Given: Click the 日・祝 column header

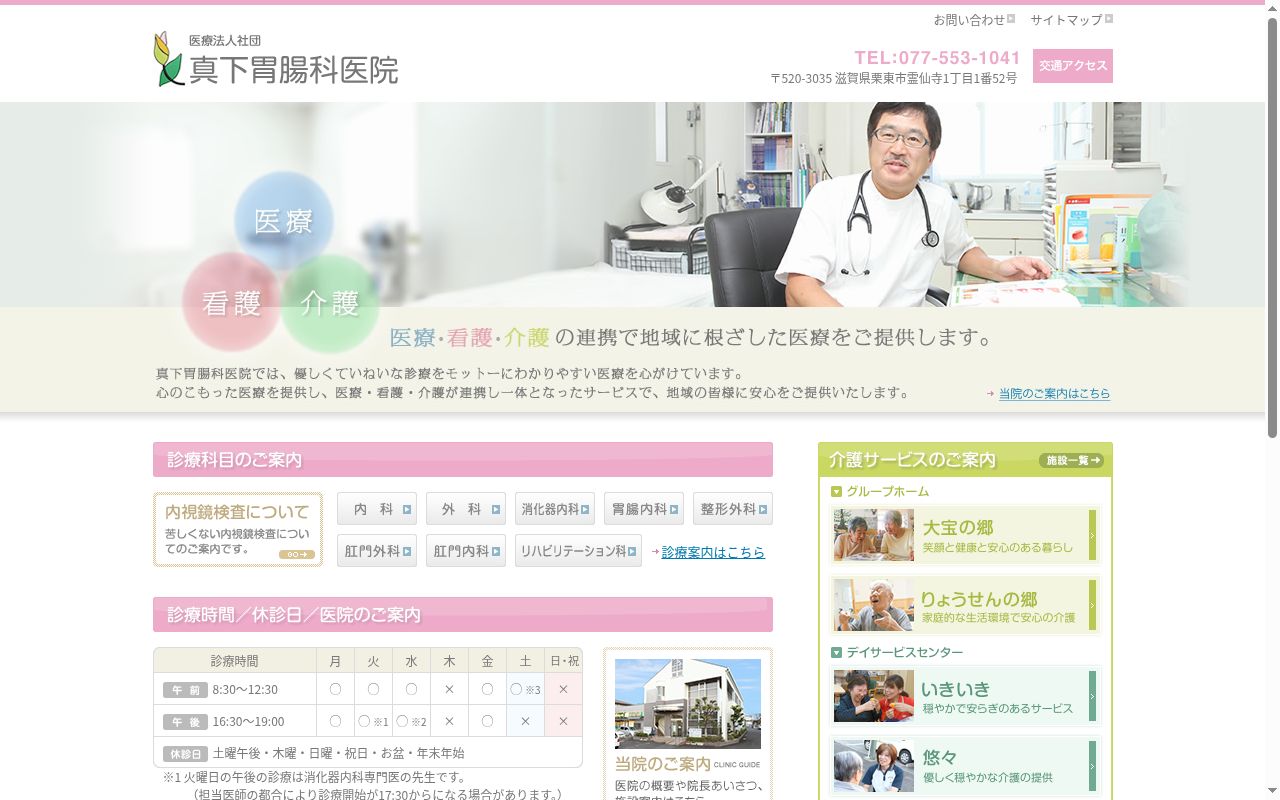Looking at the screenshot, I should click(x=563, y=661).
